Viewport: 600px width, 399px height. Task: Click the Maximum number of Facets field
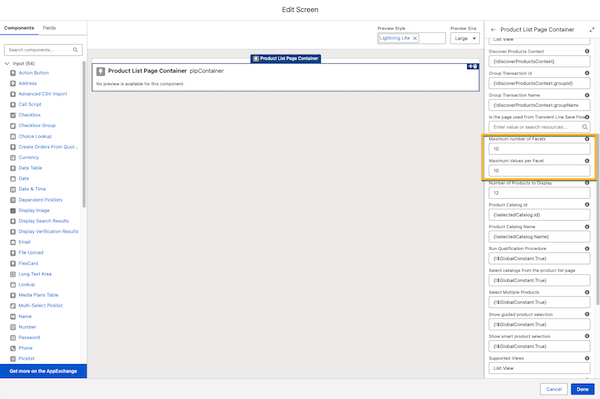click(x=539, y=149)
